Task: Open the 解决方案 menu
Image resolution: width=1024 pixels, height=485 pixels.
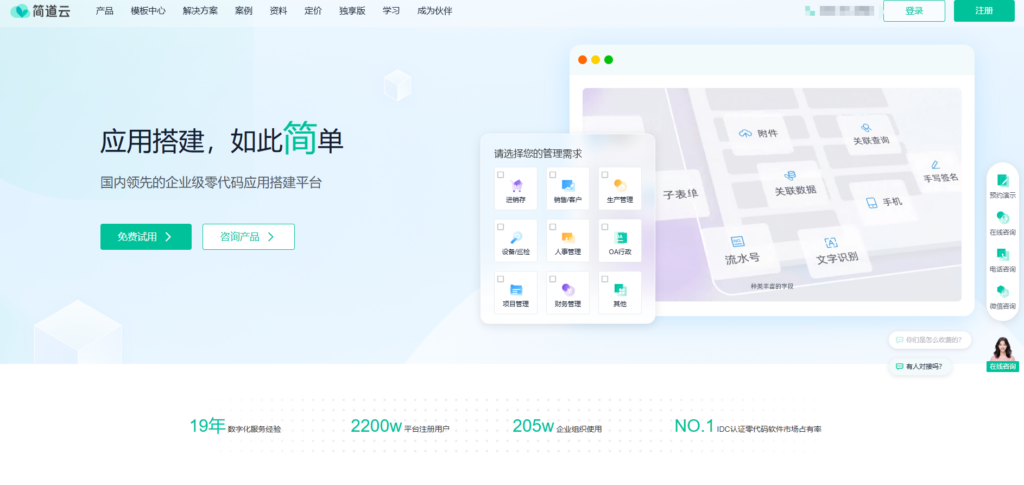Action: point(200,11)
